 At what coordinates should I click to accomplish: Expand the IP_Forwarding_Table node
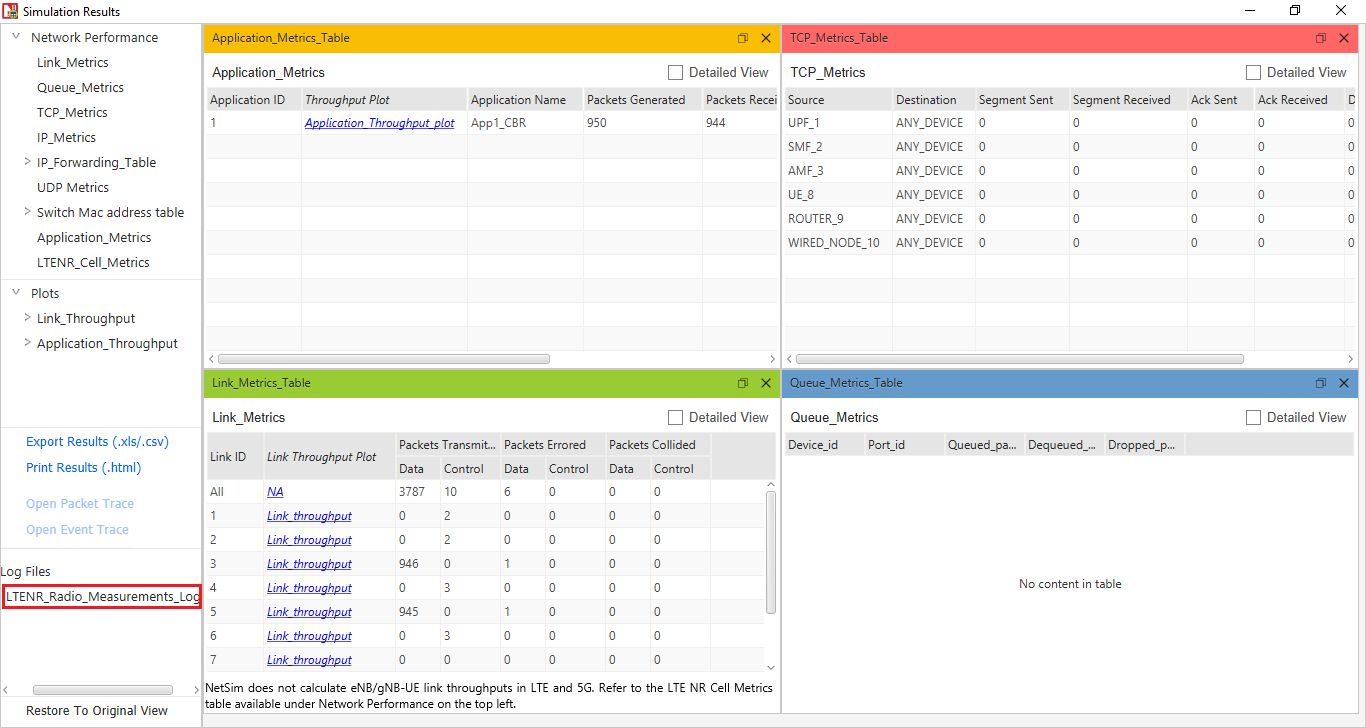27,161
